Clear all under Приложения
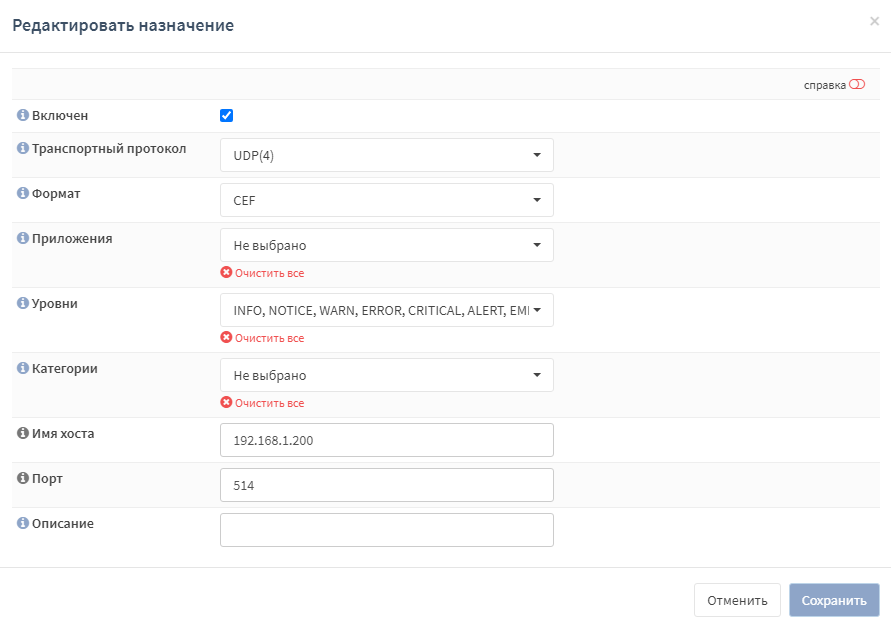This screenshot has width=891, height=629. [263, 273]
